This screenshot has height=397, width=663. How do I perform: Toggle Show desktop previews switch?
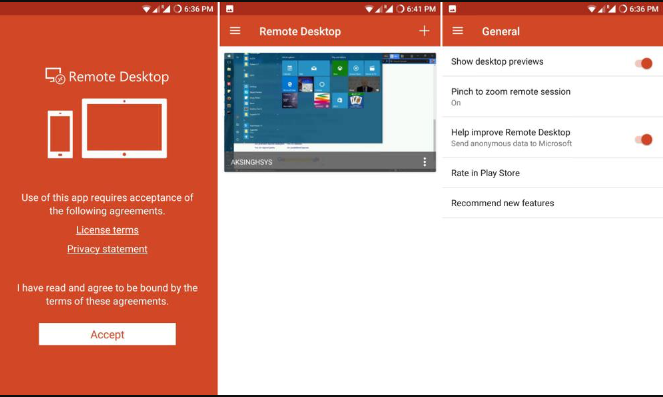[x=643, y=63]
